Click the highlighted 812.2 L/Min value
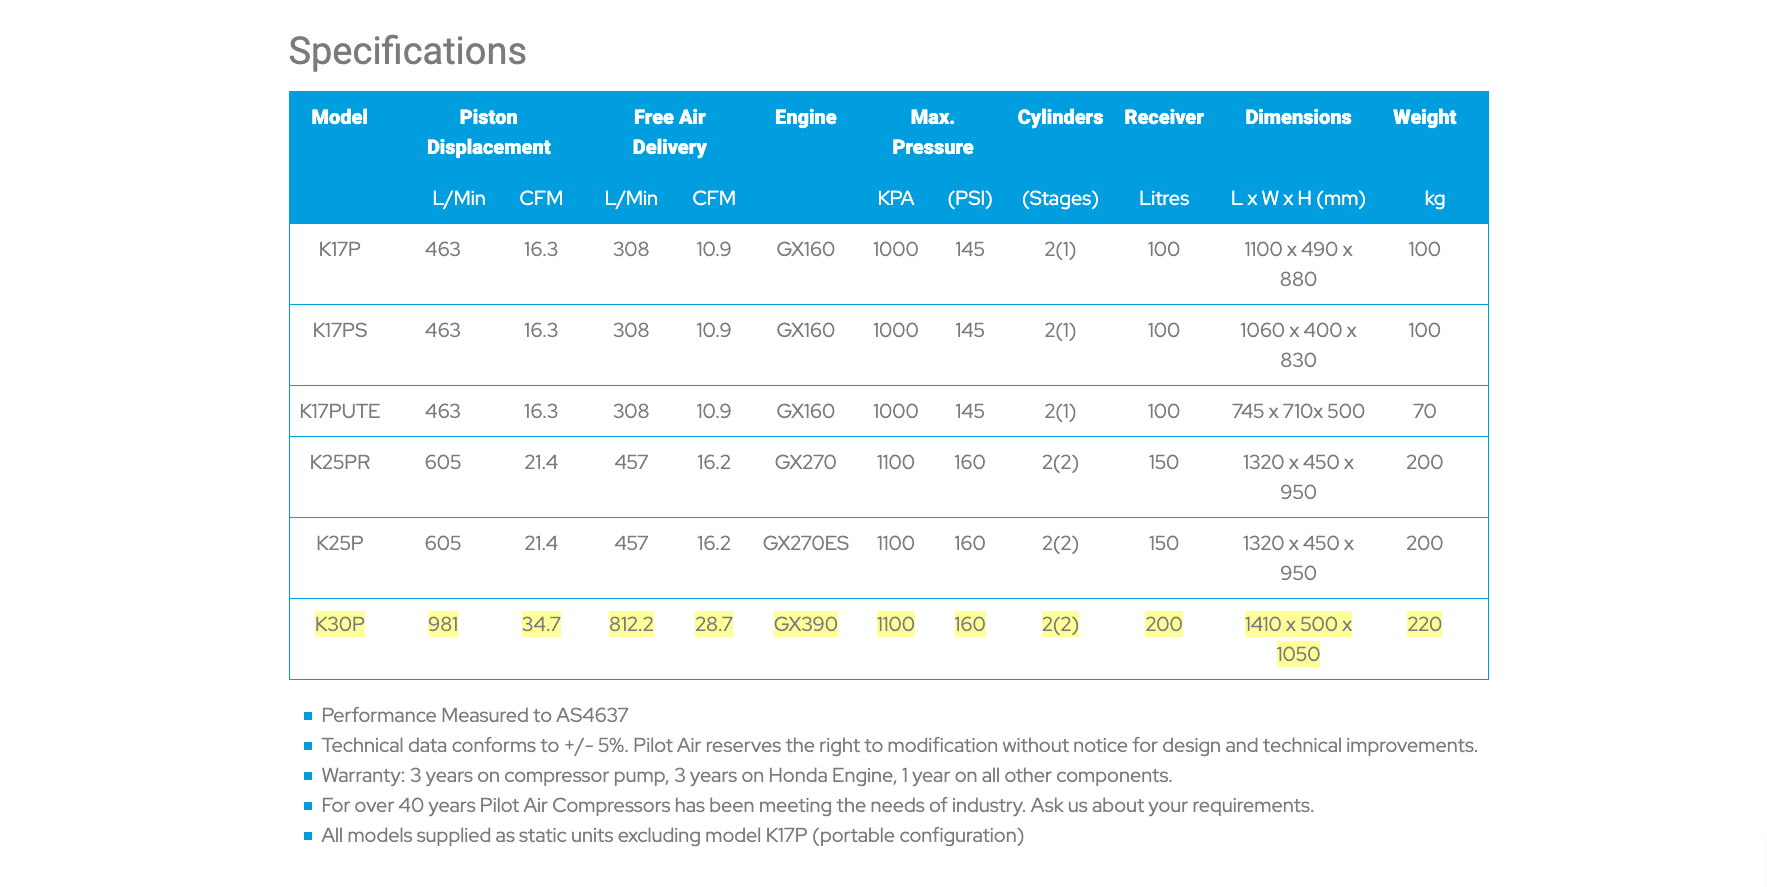 [631, 624]
